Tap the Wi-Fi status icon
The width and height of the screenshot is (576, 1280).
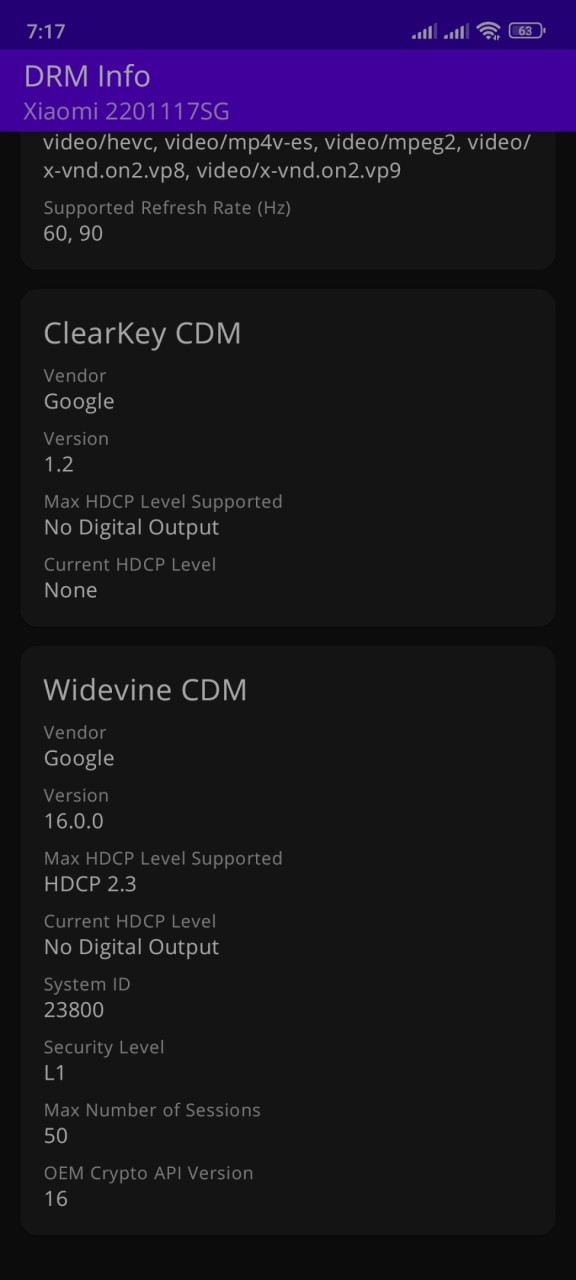click(488, 31)
